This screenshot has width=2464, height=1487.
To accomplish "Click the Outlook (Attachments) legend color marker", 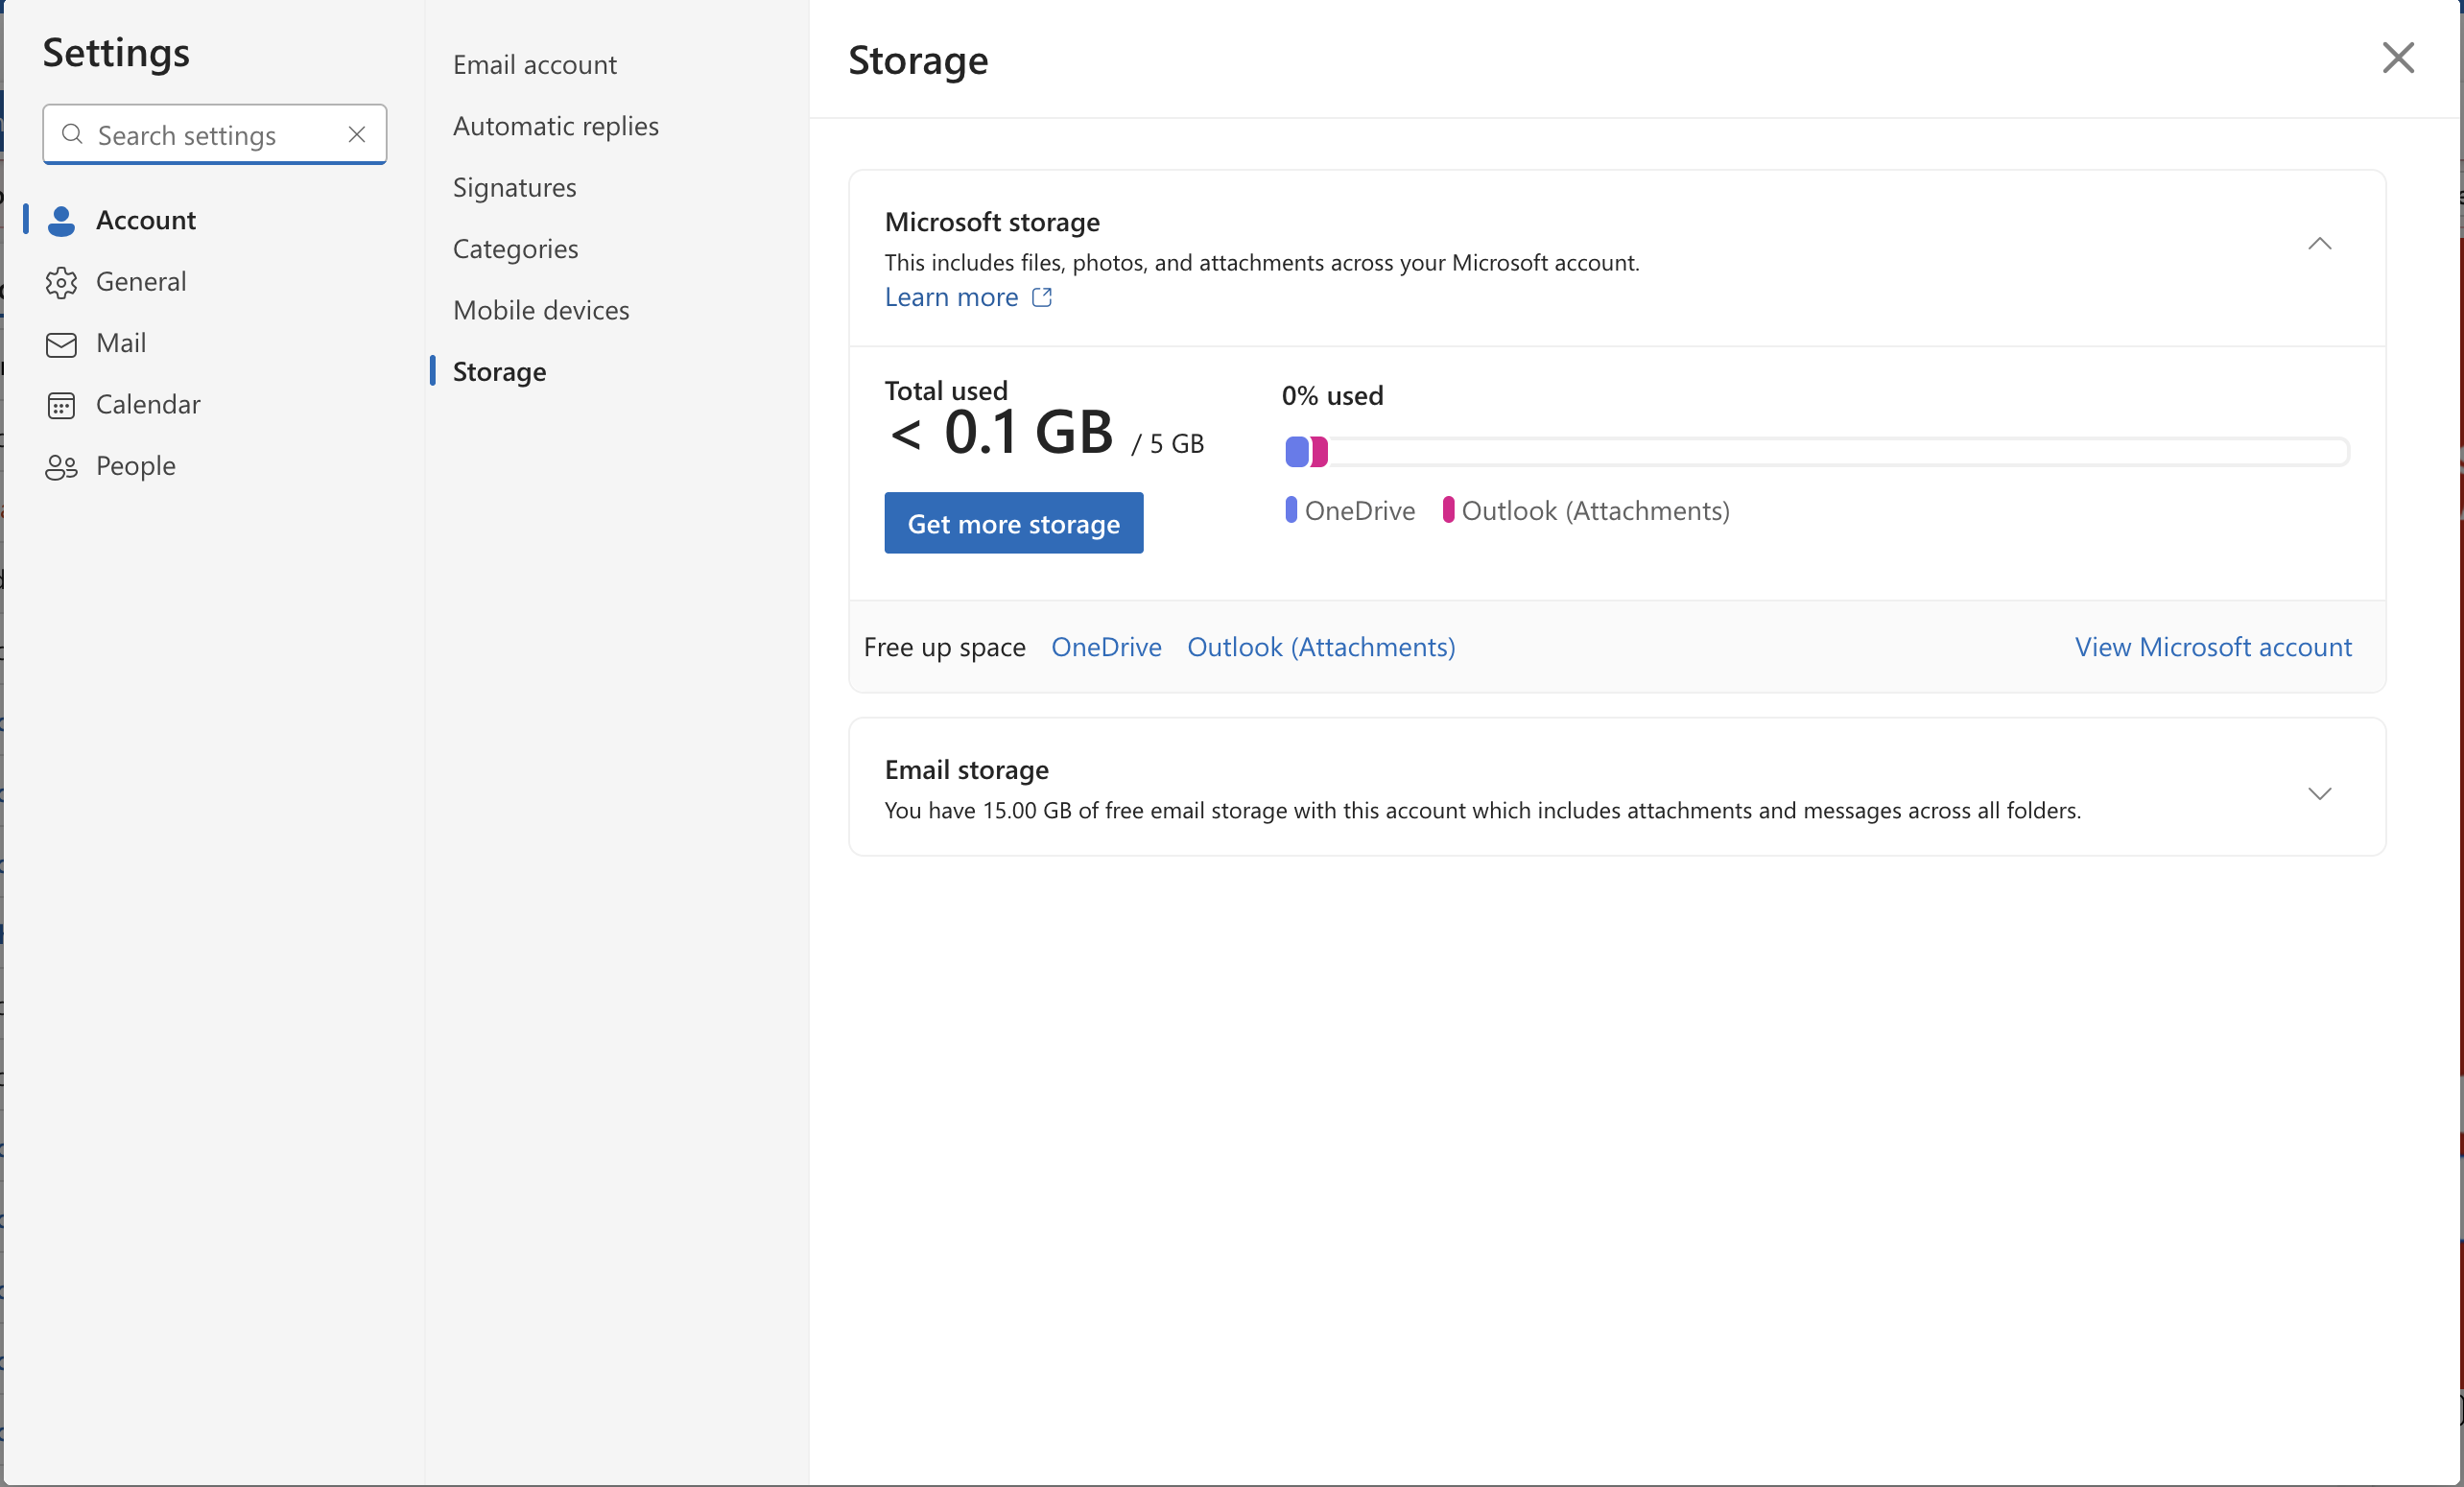I will (1448, 510).
